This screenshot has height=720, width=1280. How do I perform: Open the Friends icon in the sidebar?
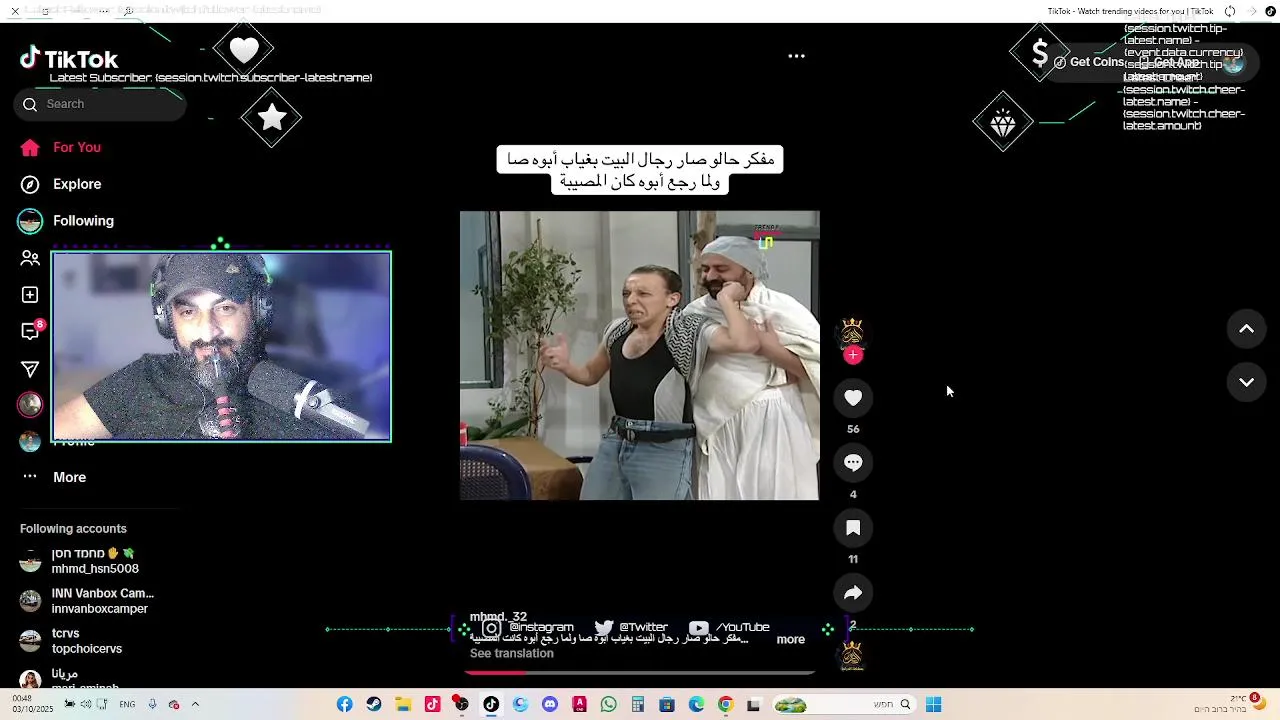(30, 258)
